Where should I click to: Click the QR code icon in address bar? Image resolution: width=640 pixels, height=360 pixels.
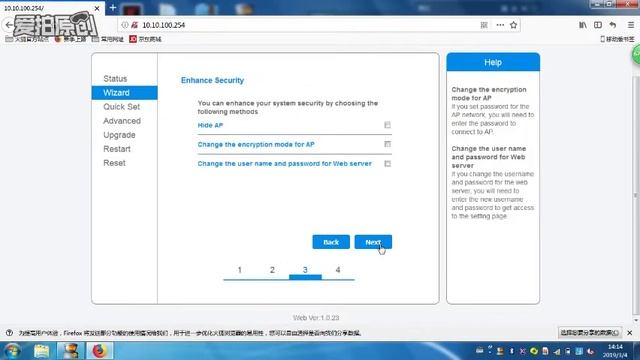(484, 25)
